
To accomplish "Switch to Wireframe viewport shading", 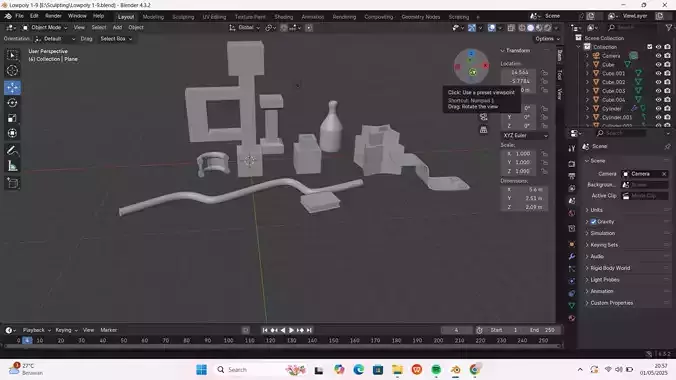I will point(522,28).
